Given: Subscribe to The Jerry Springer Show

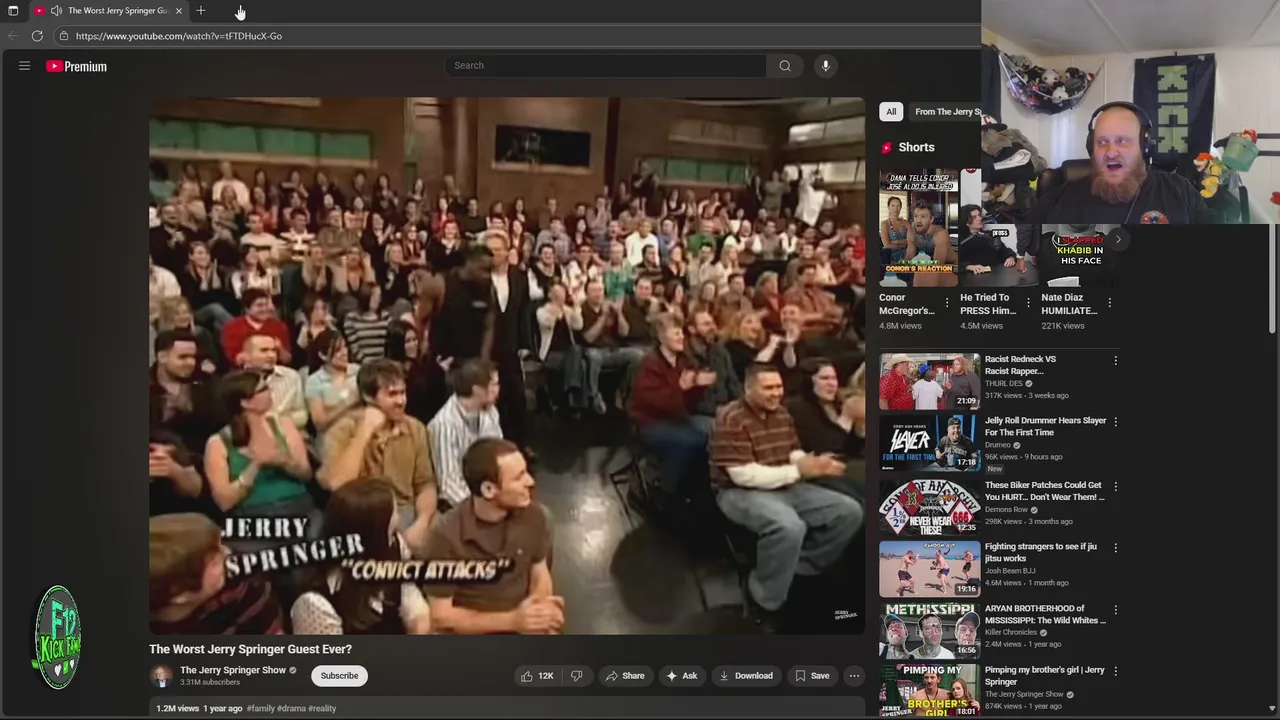Looking at the screenshot, I should pyautogui.click(x=339, y=676).
